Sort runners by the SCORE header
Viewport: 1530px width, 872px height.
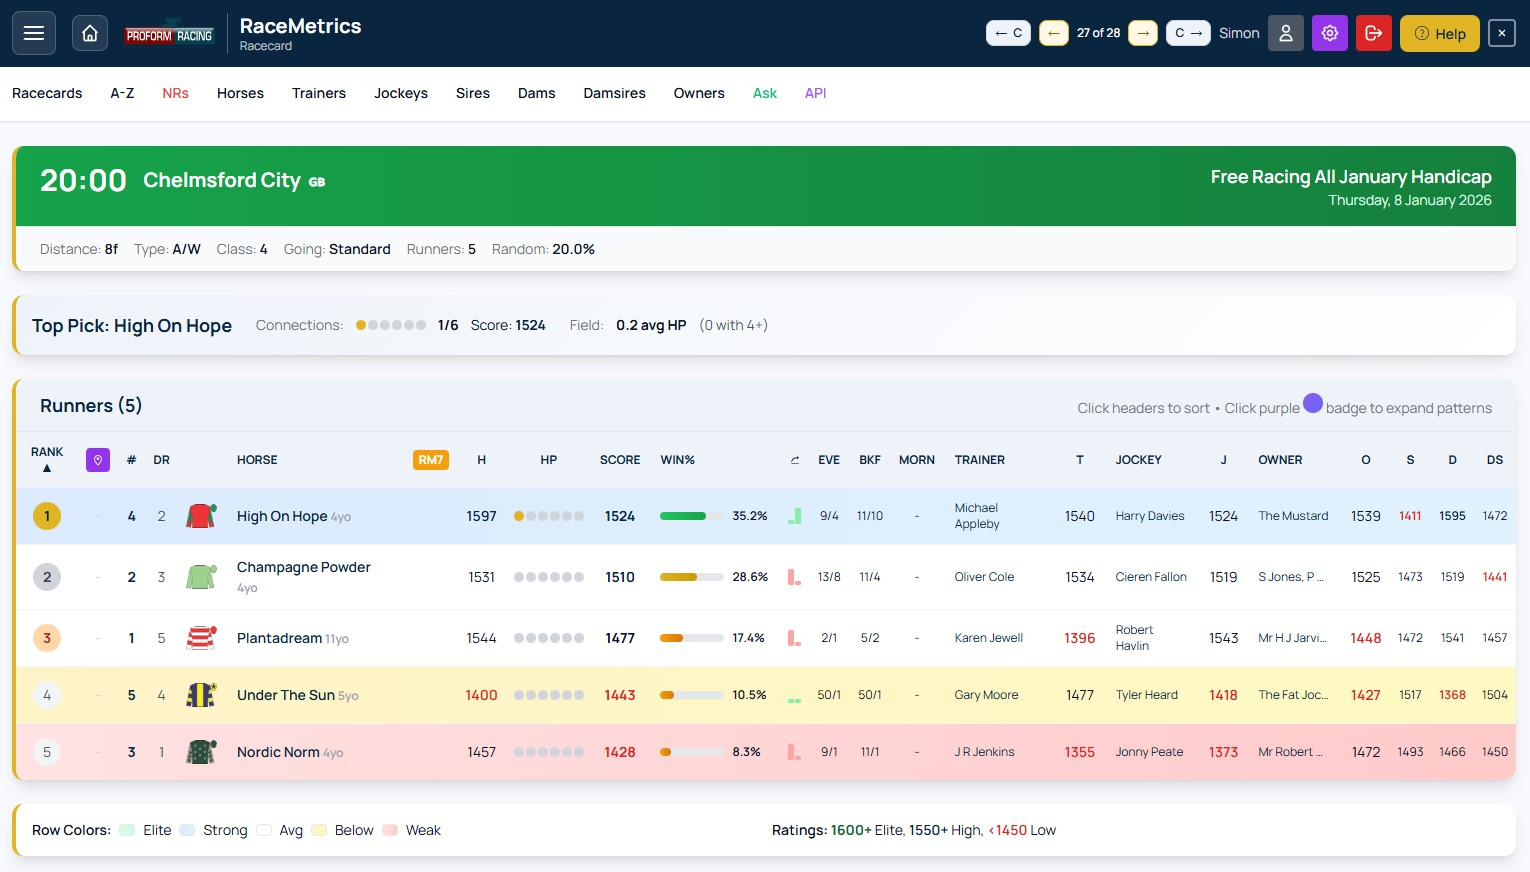click(x=620, y=460)
